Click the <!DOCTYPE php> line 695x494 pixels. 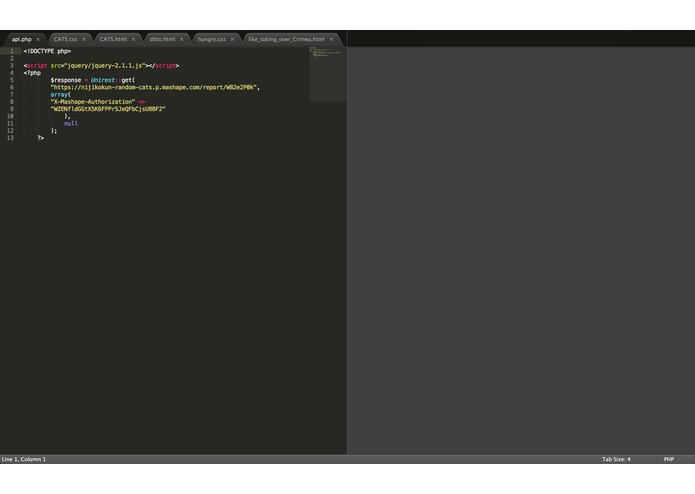click(x=47, y=51)
